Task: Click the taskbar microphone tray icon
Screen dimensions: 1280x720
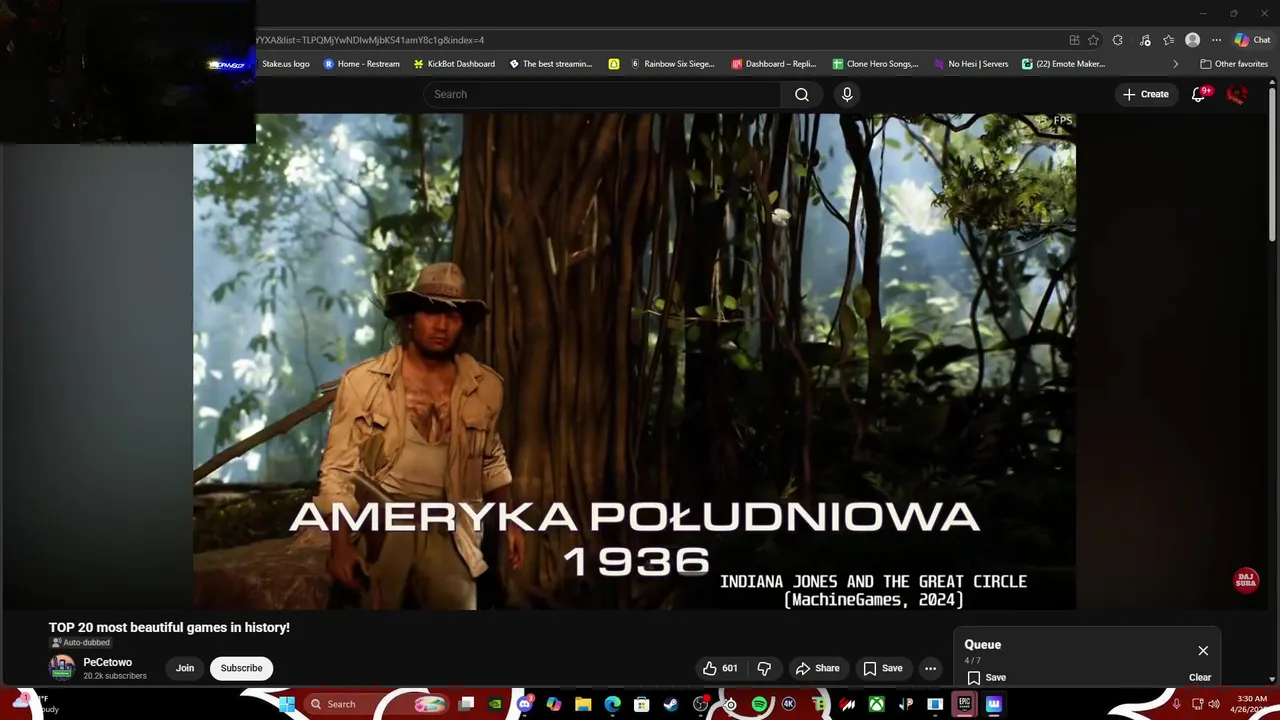Action: click(x=1176, y=704)
